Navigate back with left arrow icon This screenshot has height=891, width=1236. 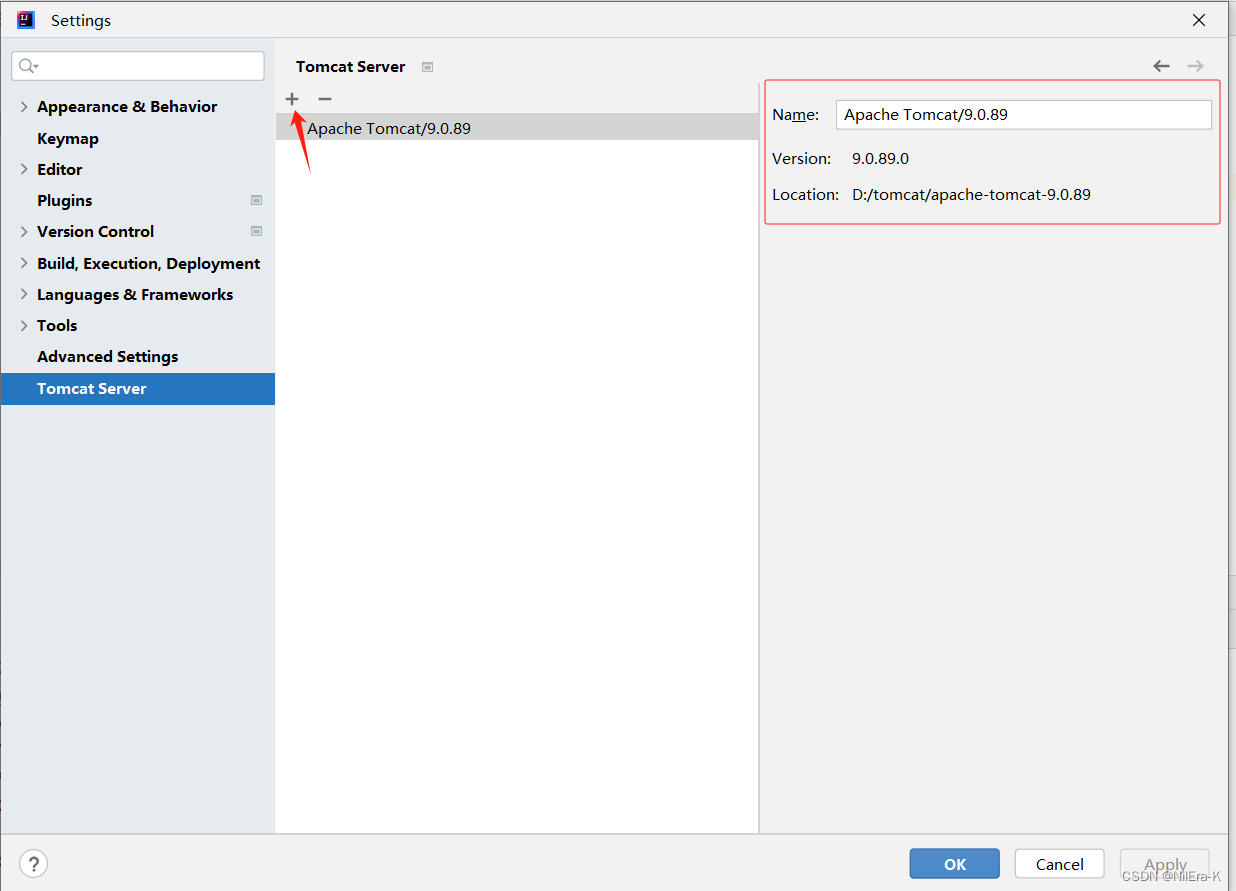(x=1161, y=66)
